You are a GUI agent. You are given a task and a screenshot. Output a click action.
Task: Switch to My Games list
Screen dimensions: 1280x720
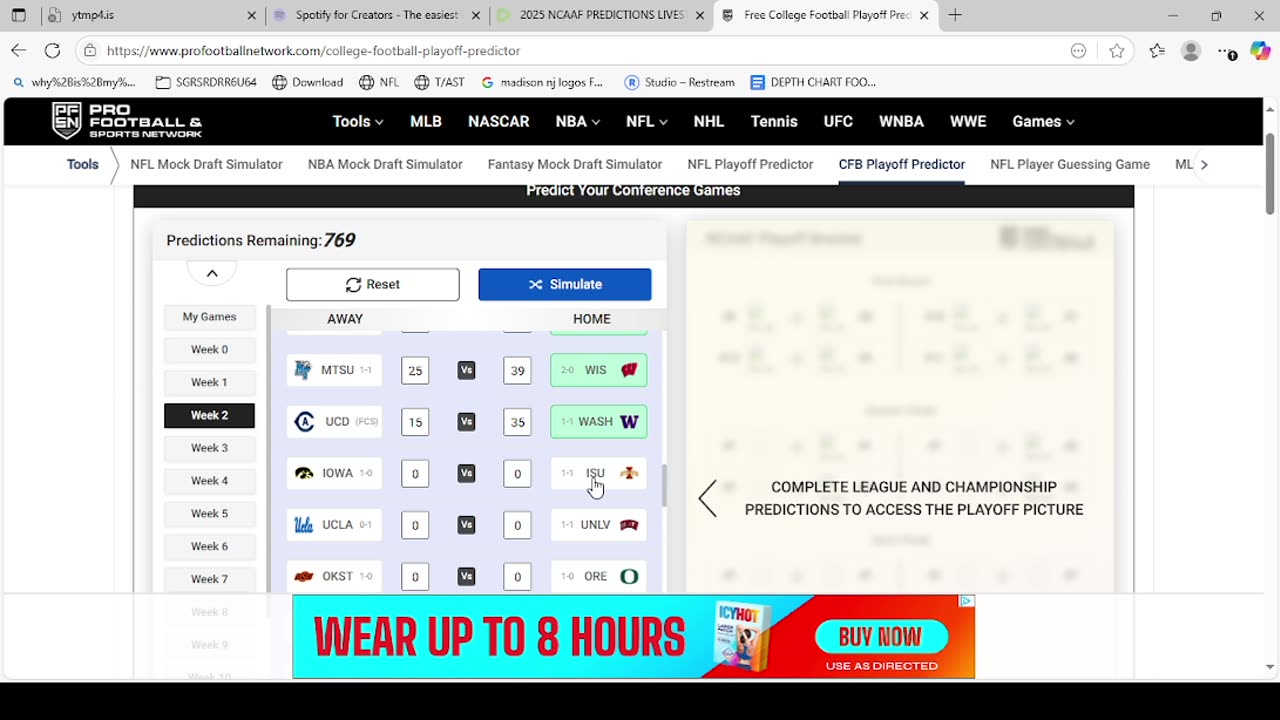point(209,317)
